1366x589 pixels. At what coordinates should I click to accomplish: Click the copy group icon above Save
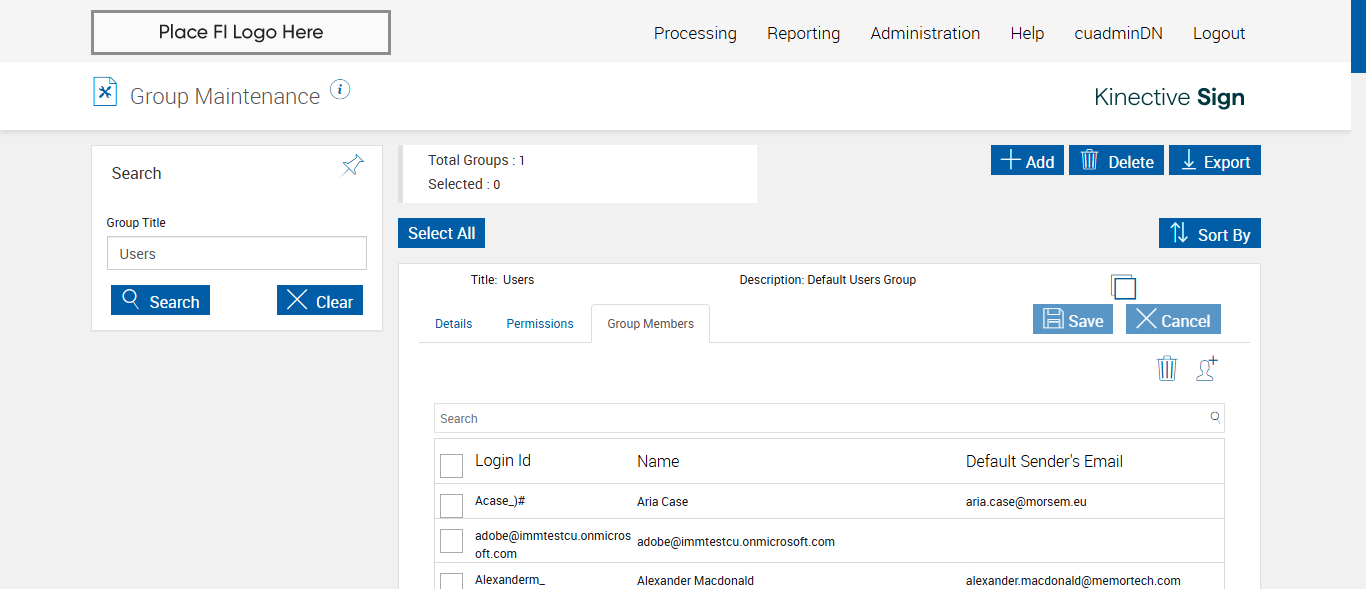(1124, 287)
